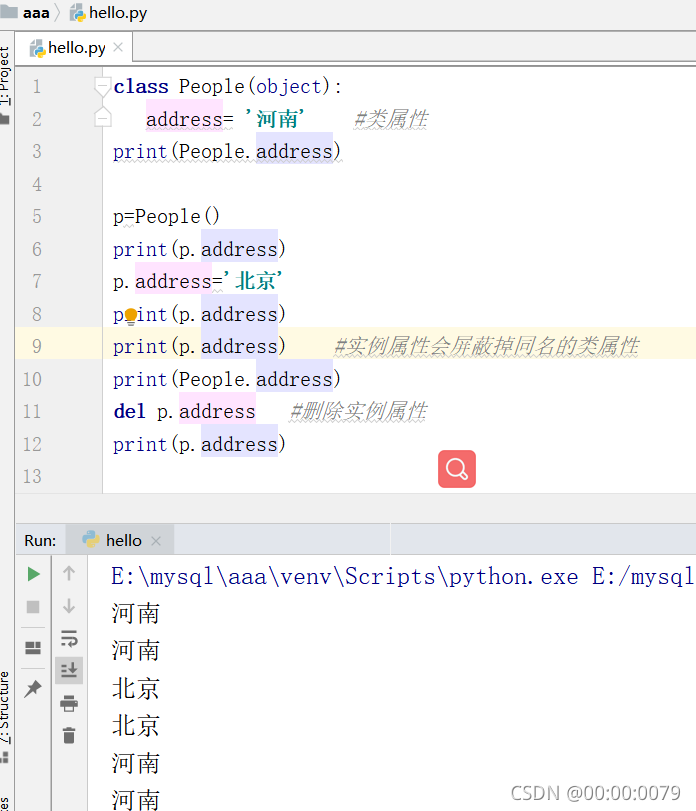Close the hello run tab
This screenshot has height=811, width=696.
coord(156,541)
